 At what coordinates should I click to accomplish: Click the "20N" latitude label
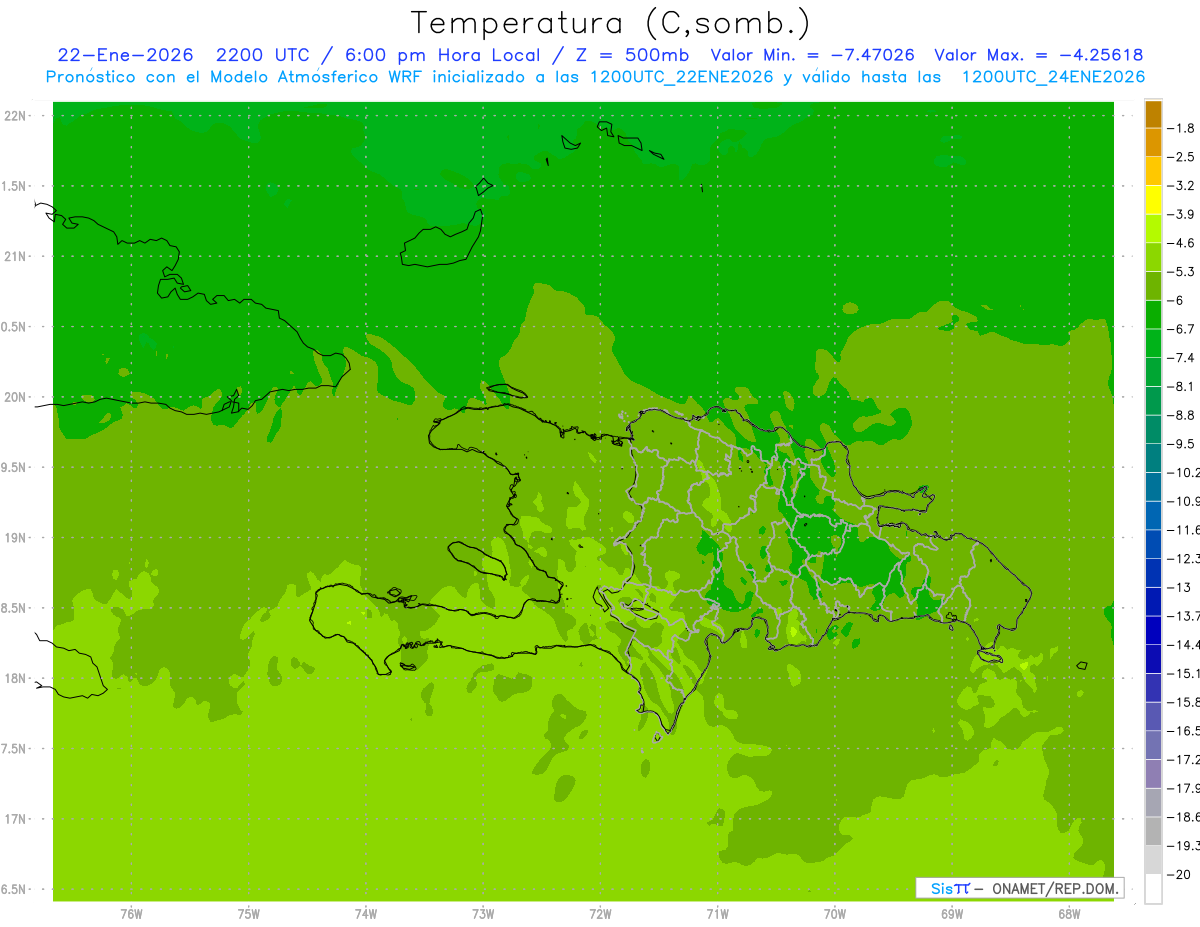tap(16, 397)
